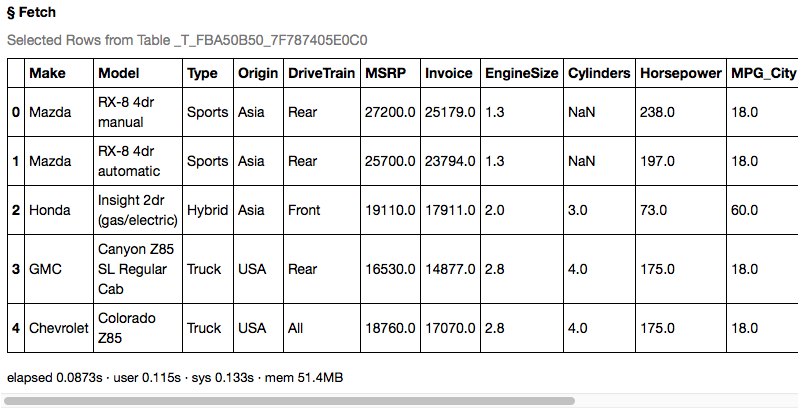Click the Cylinders column header
Viewport: 809px width, 412px height.
point(599,74)
